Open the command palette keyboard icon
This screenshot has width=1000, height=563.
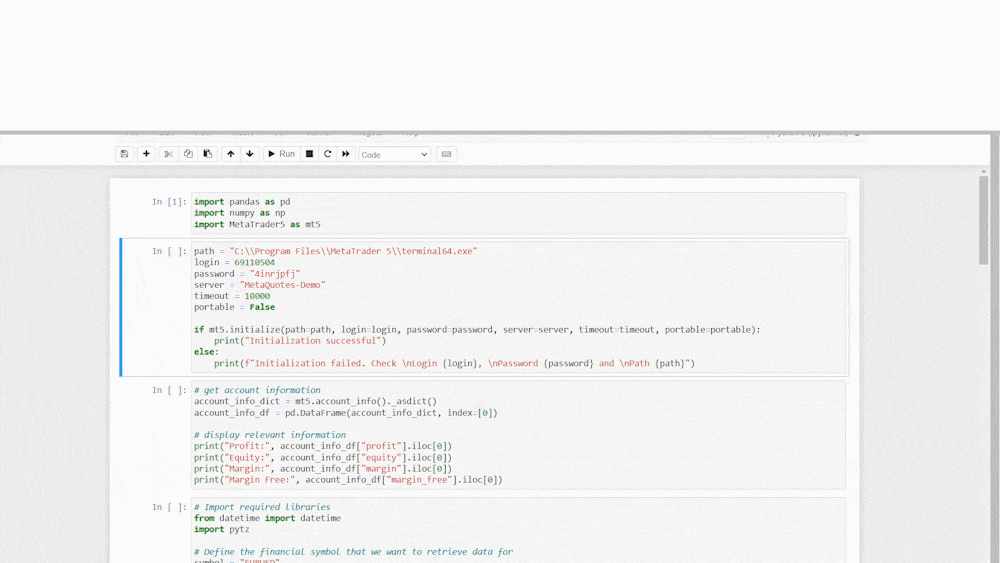(x=446, y=154)
